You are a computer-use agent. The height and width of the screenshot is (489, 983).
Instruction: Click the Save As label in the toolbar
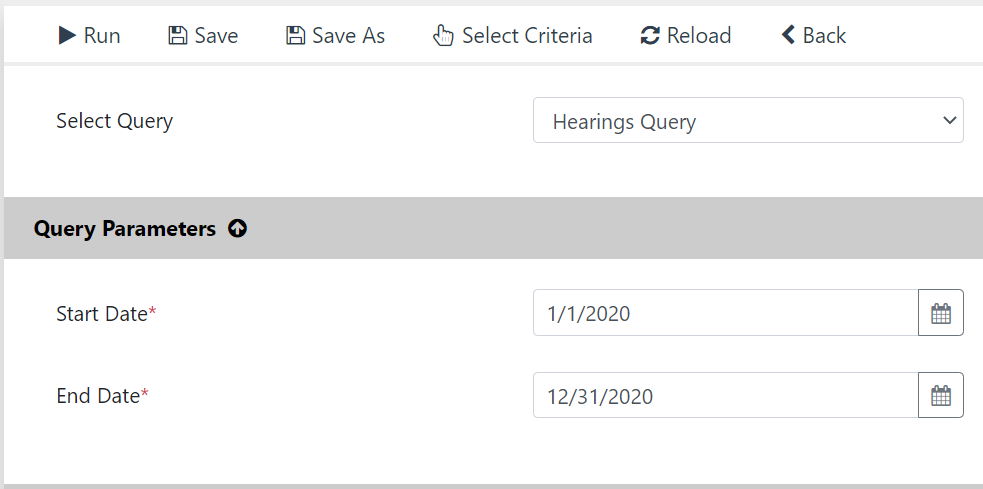point(349,36)
